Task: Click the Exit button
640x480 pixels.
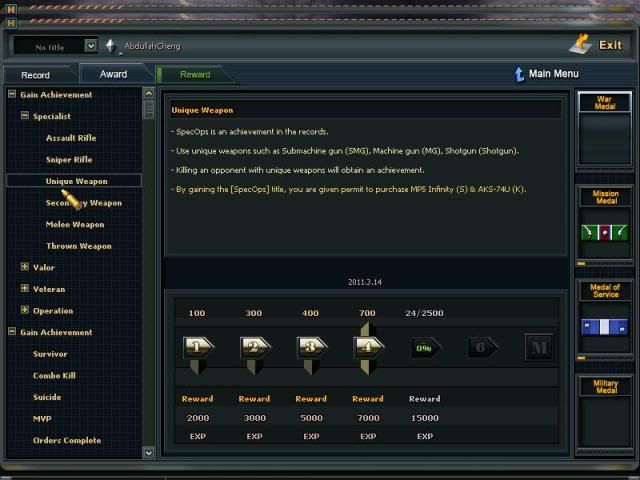Action: click(x=597, y=45)
